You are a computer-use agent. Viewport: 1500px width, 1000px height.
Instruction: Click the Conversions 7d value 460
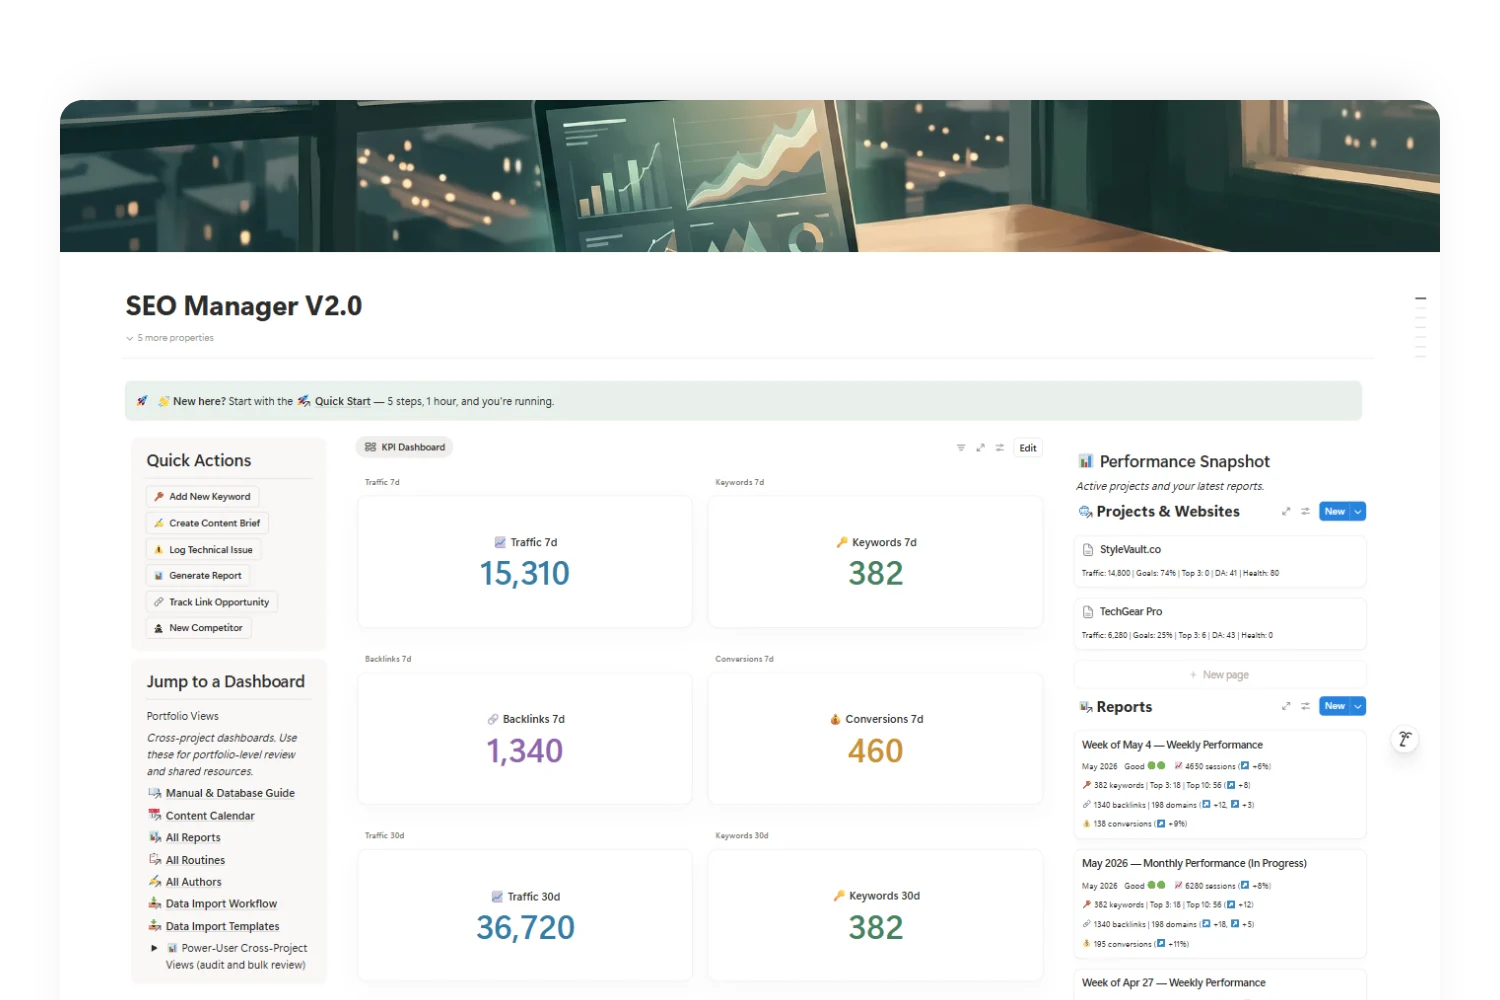tap(876, 751)
